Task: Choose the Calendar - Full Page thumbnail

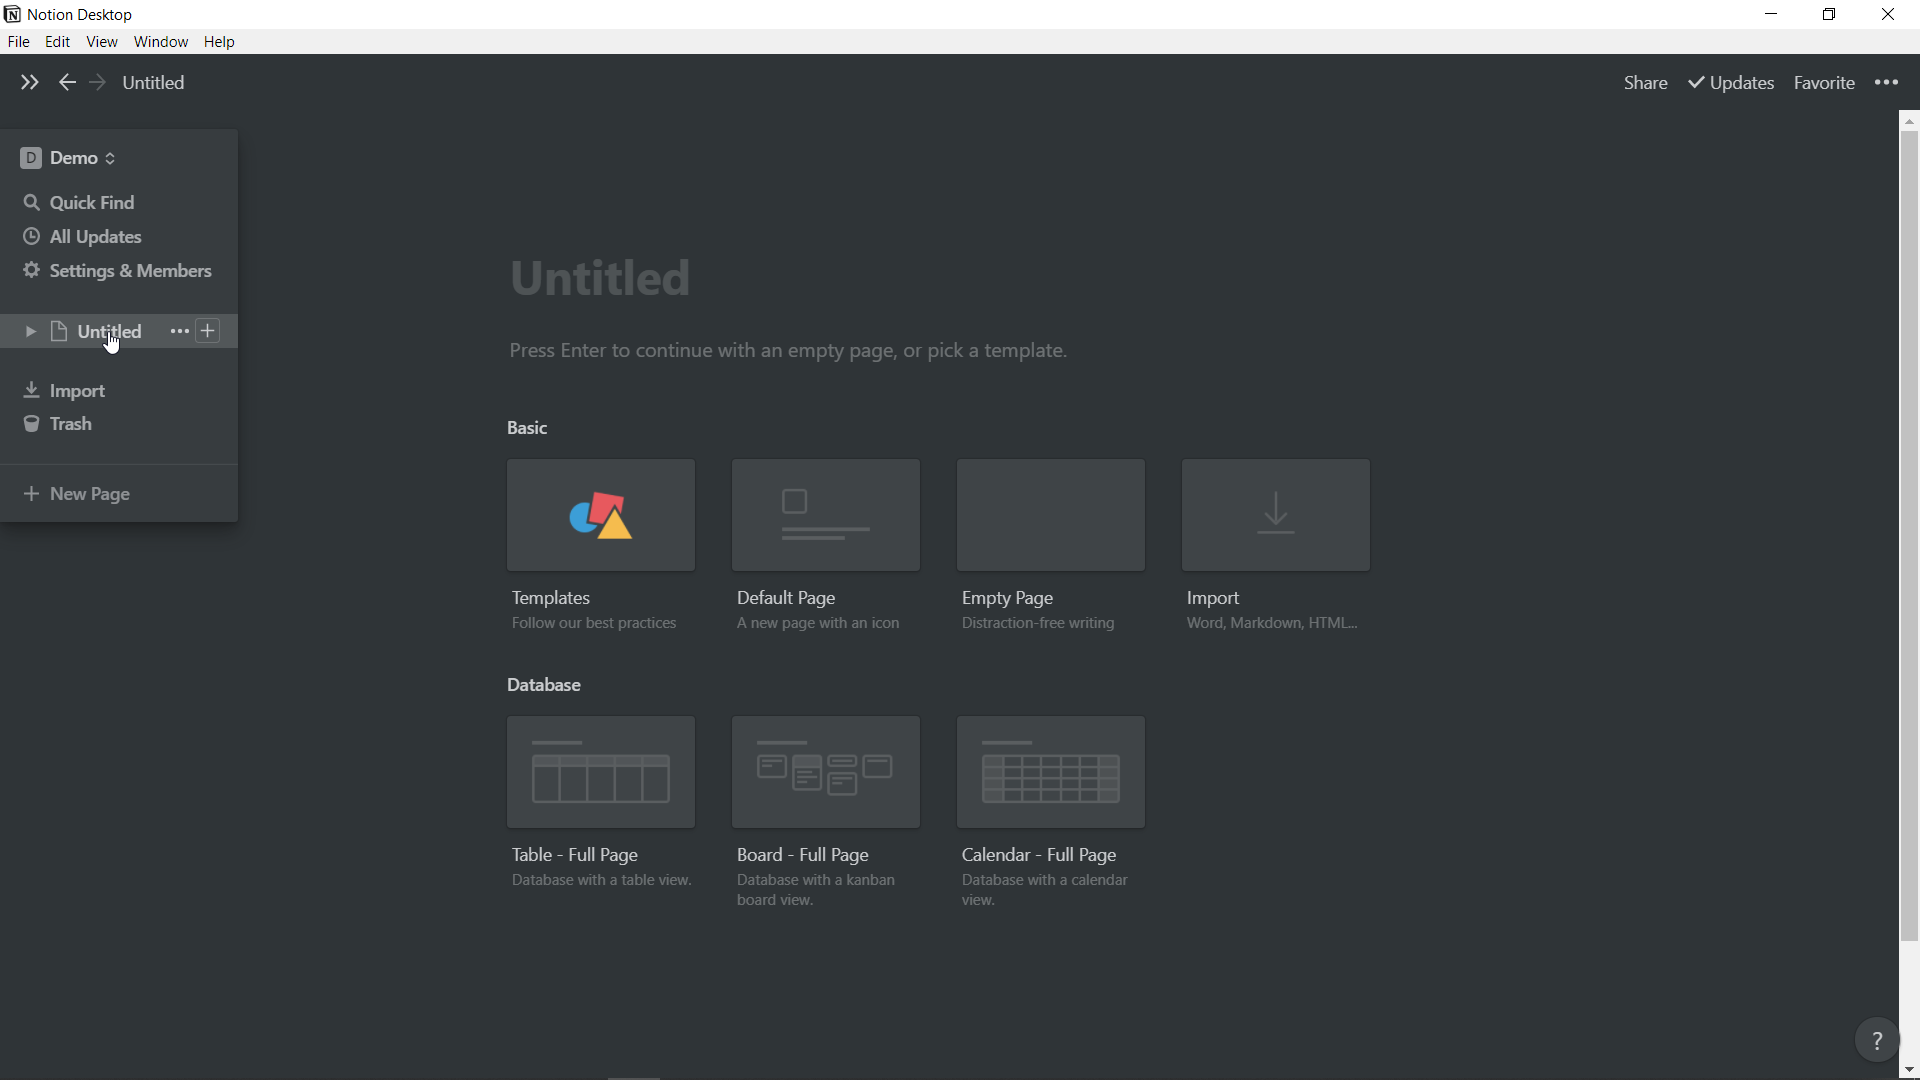Action: (1051, 772)
